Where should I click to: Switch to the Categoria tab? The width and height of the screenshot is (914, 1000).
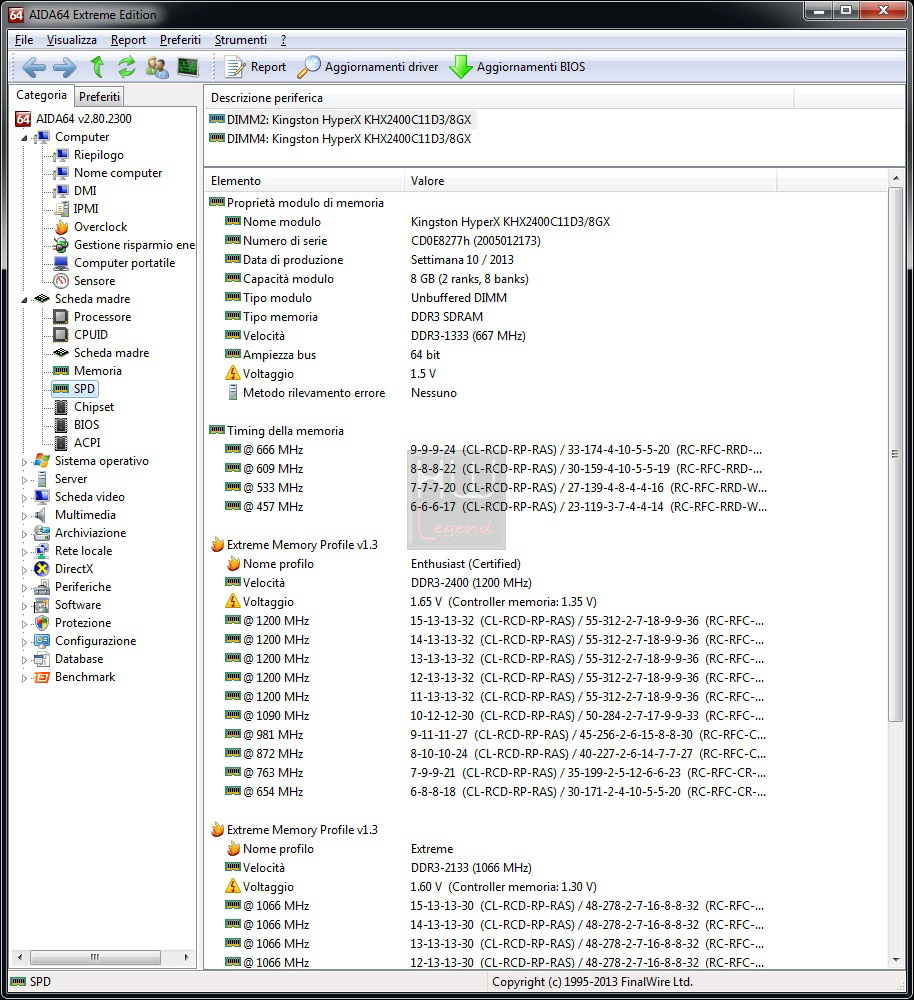pos(41,94)
